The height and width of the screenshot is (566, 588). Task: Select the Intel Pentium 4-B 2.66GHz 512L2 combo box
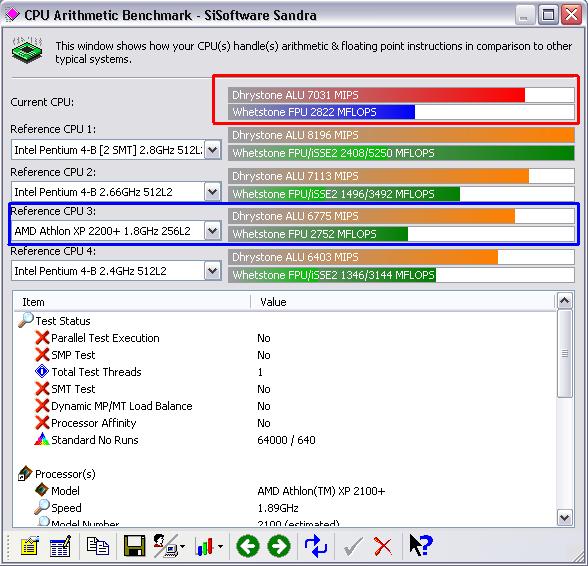[x=116, y=192]
